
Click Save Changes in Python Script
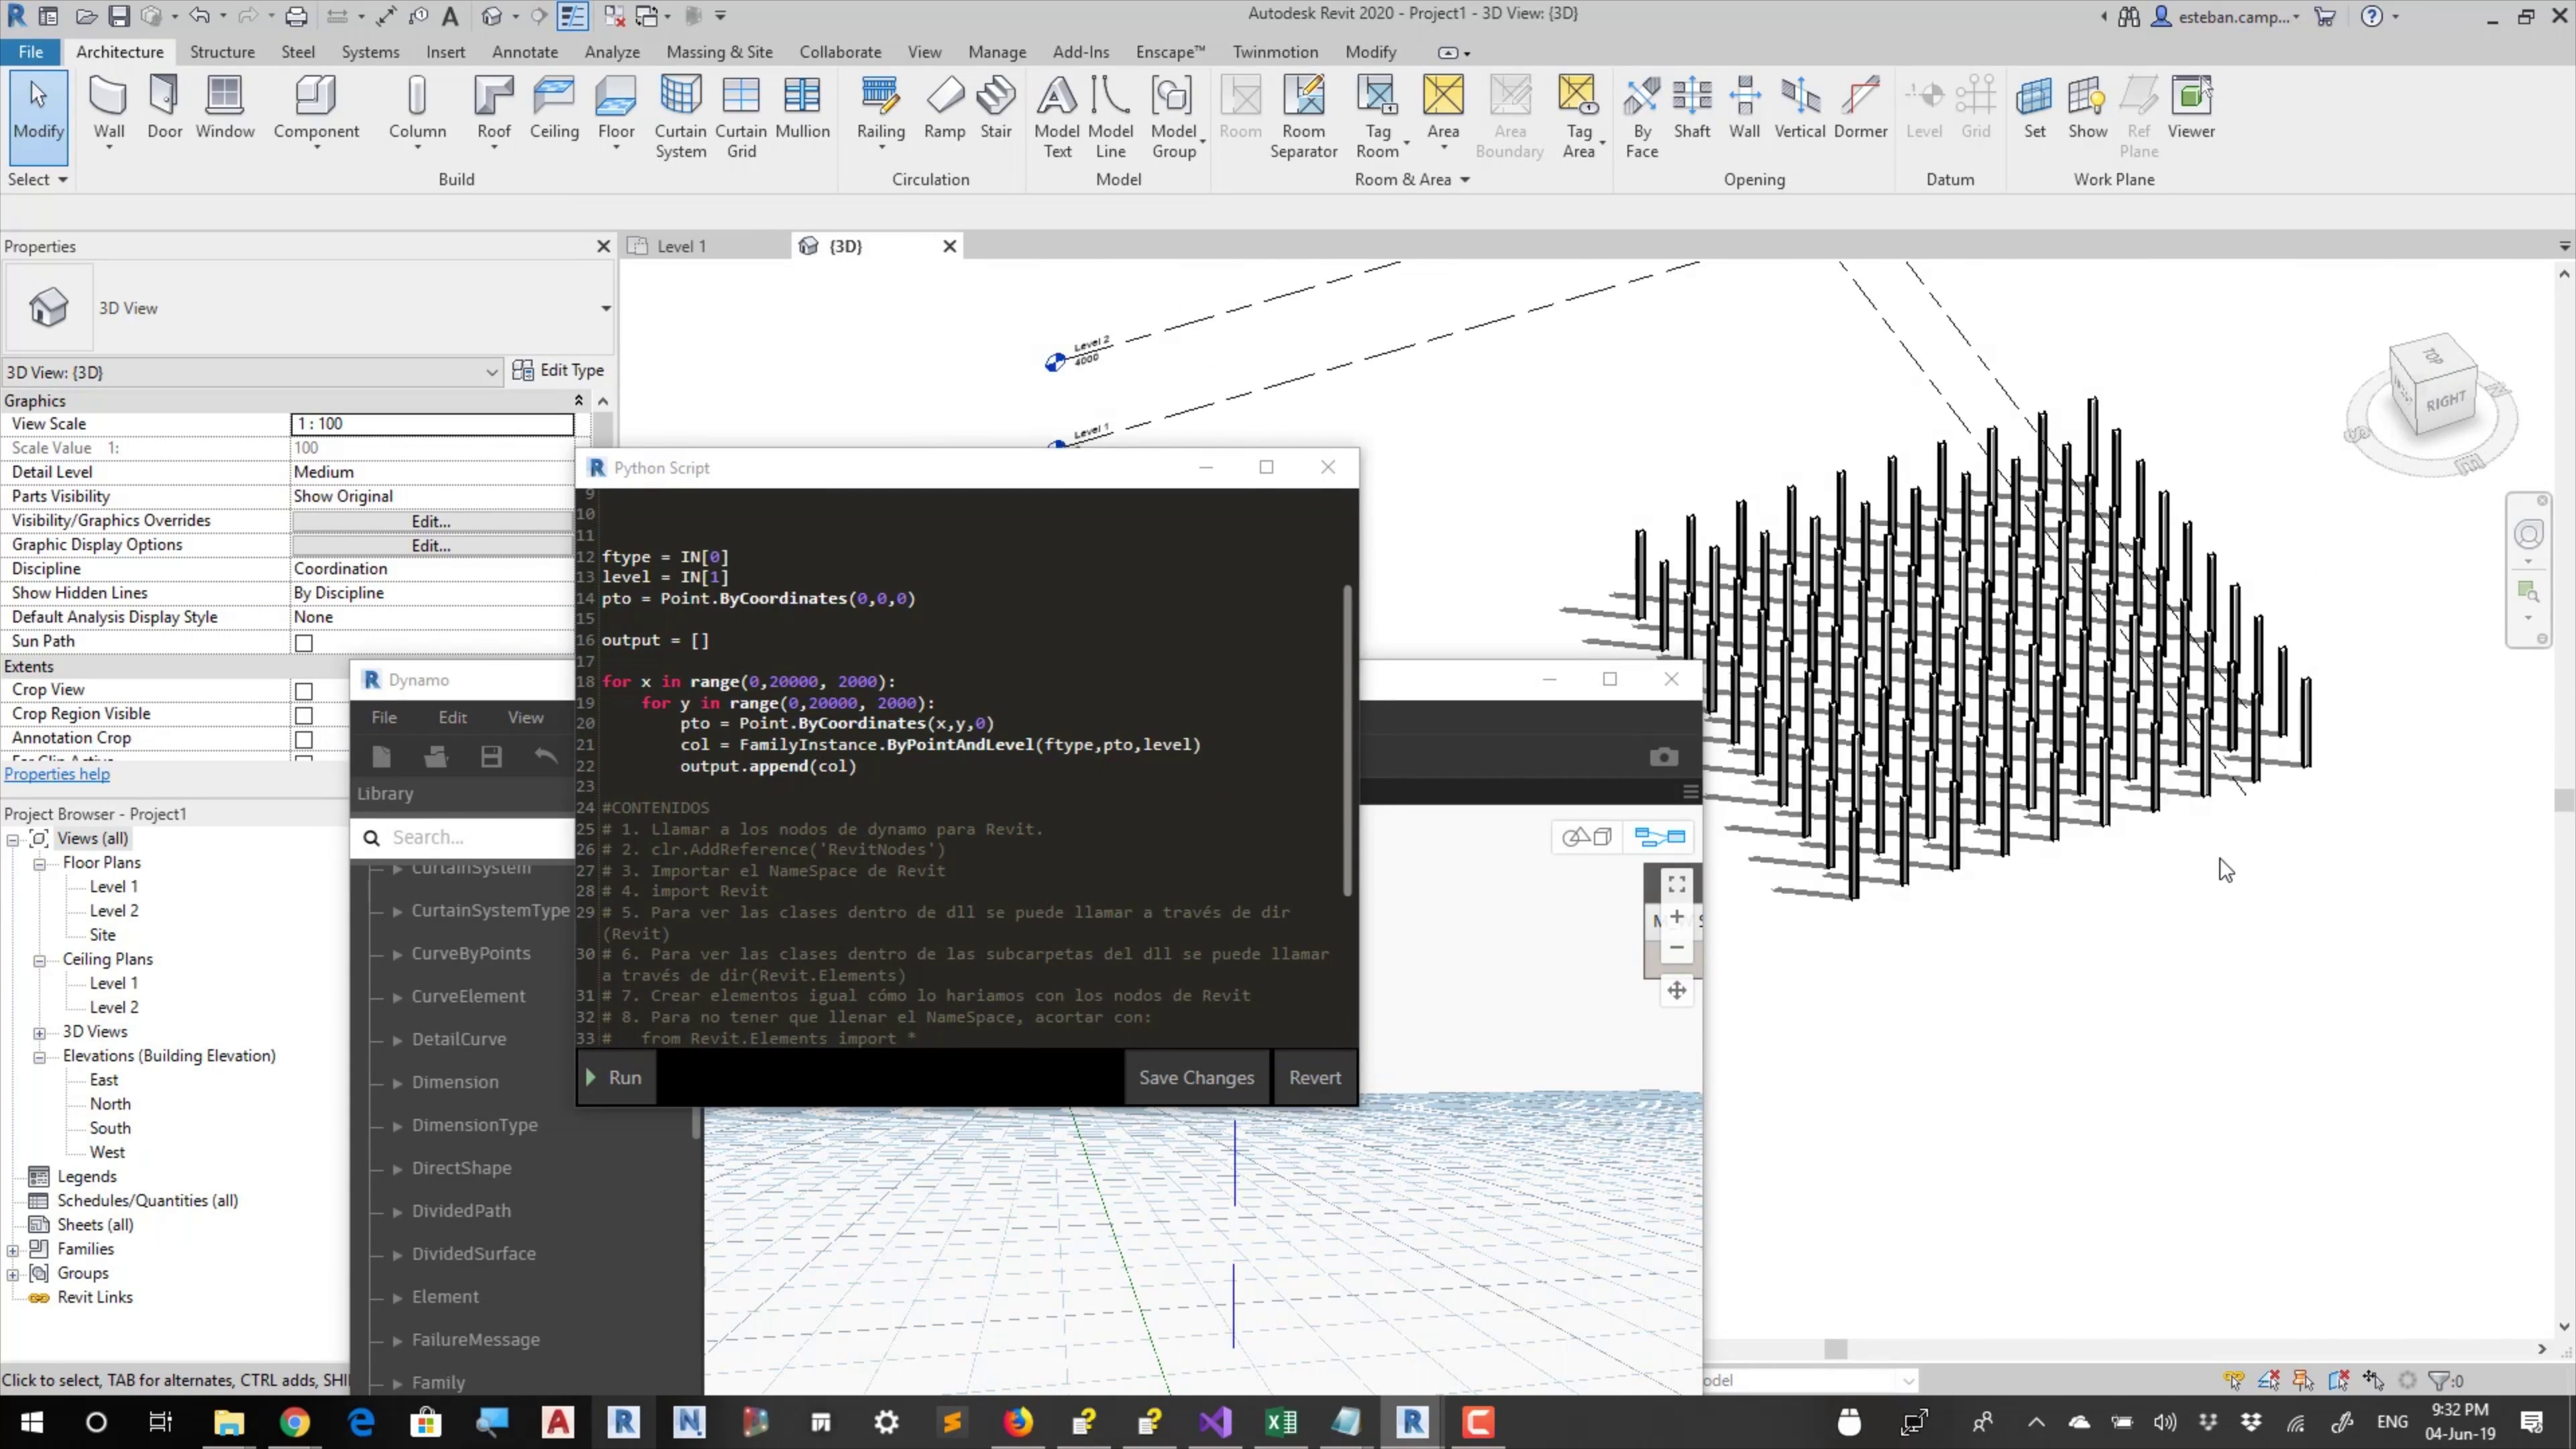point(1196,1077)
